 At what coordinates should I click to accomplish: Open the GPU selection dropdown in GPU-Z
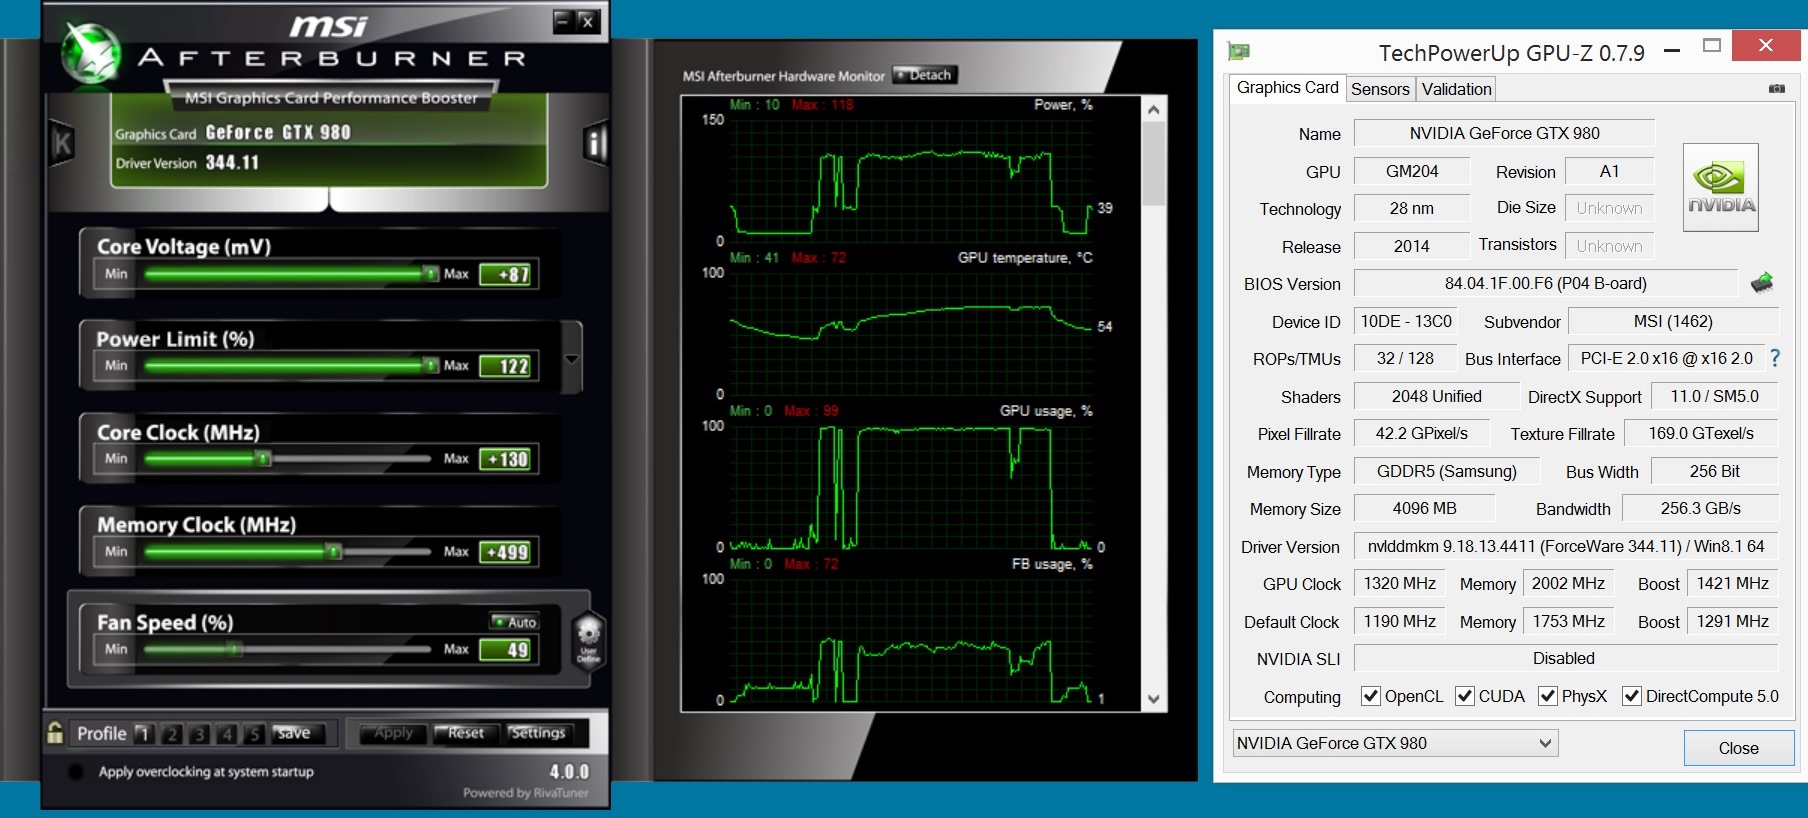(x=1395, y=743)
